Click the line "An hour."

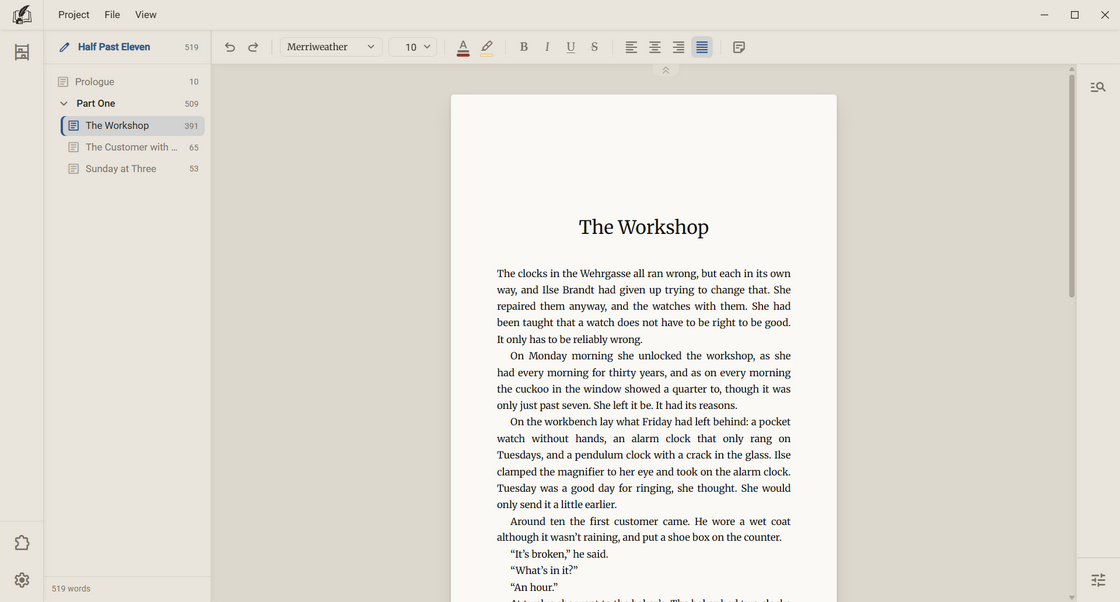coord(534,587)
